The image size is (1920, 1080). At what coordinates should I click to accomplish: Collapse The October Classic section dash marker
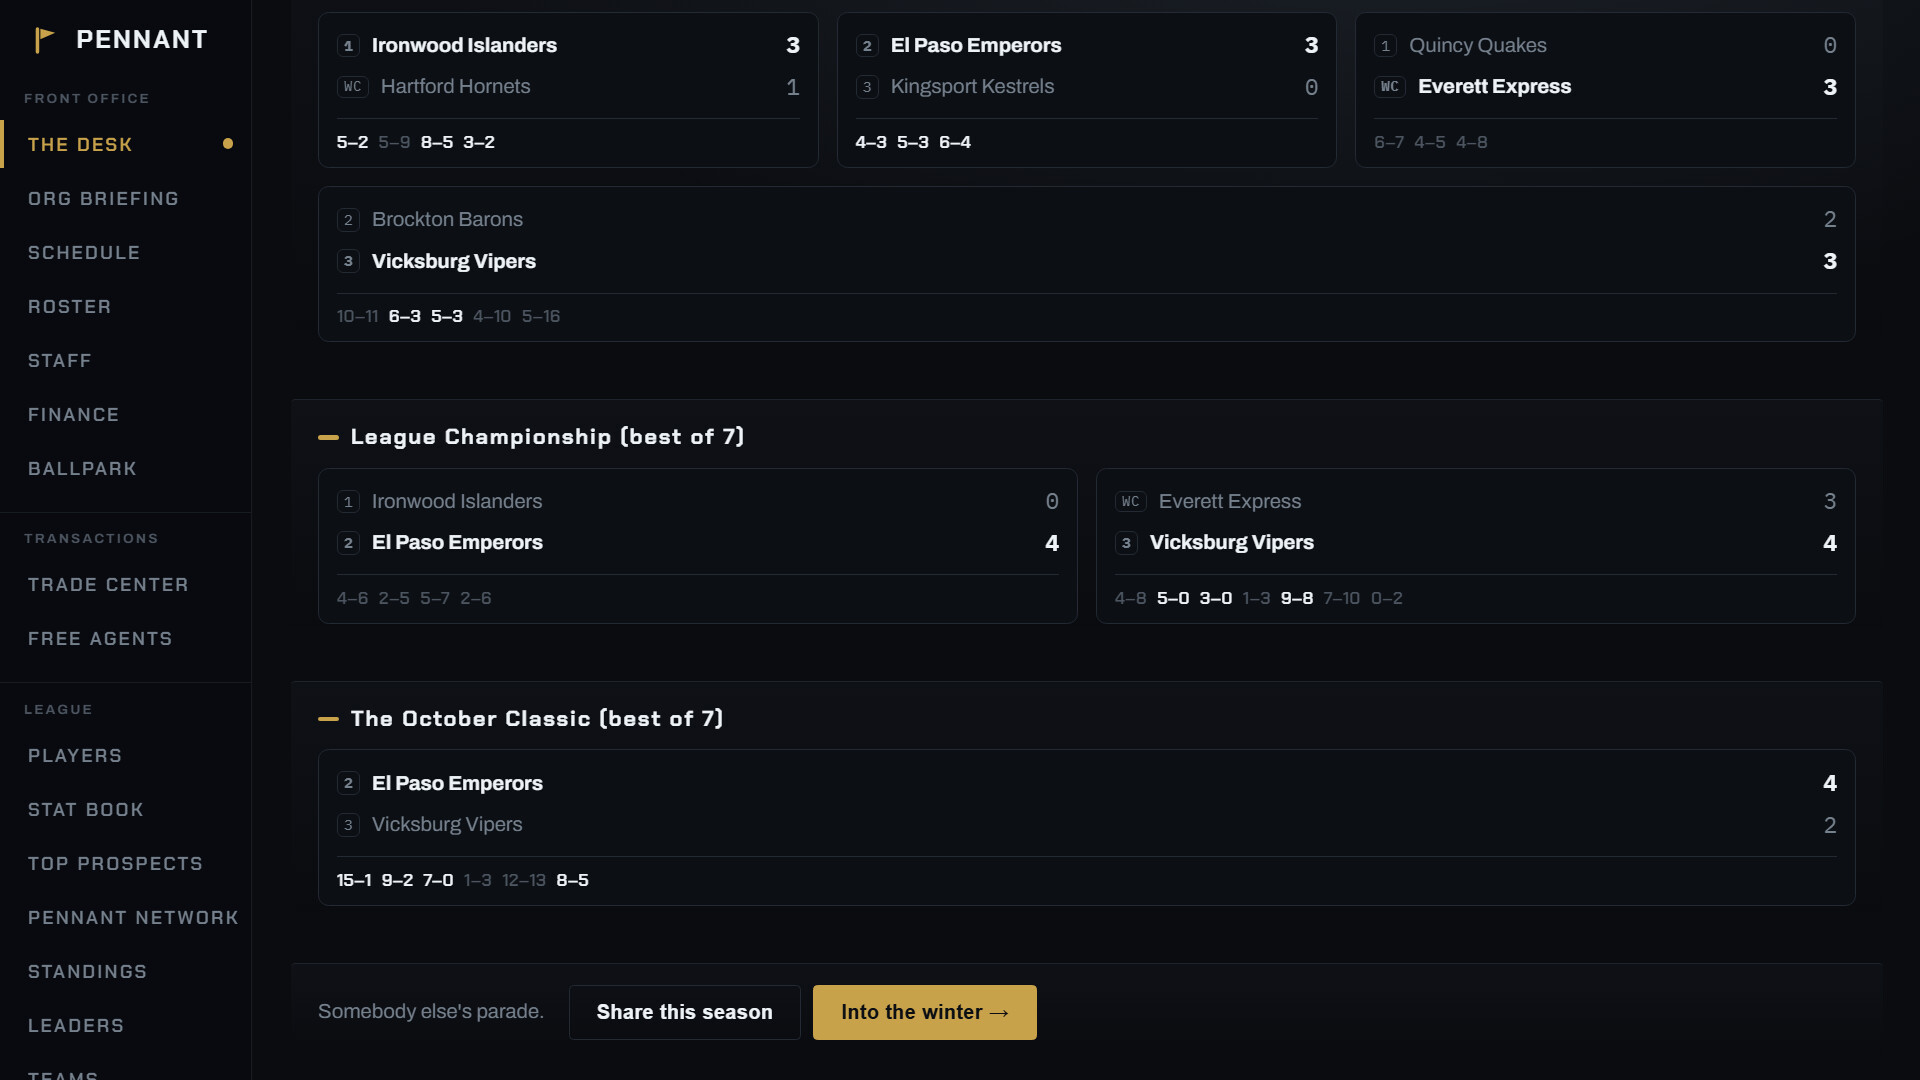328,719
